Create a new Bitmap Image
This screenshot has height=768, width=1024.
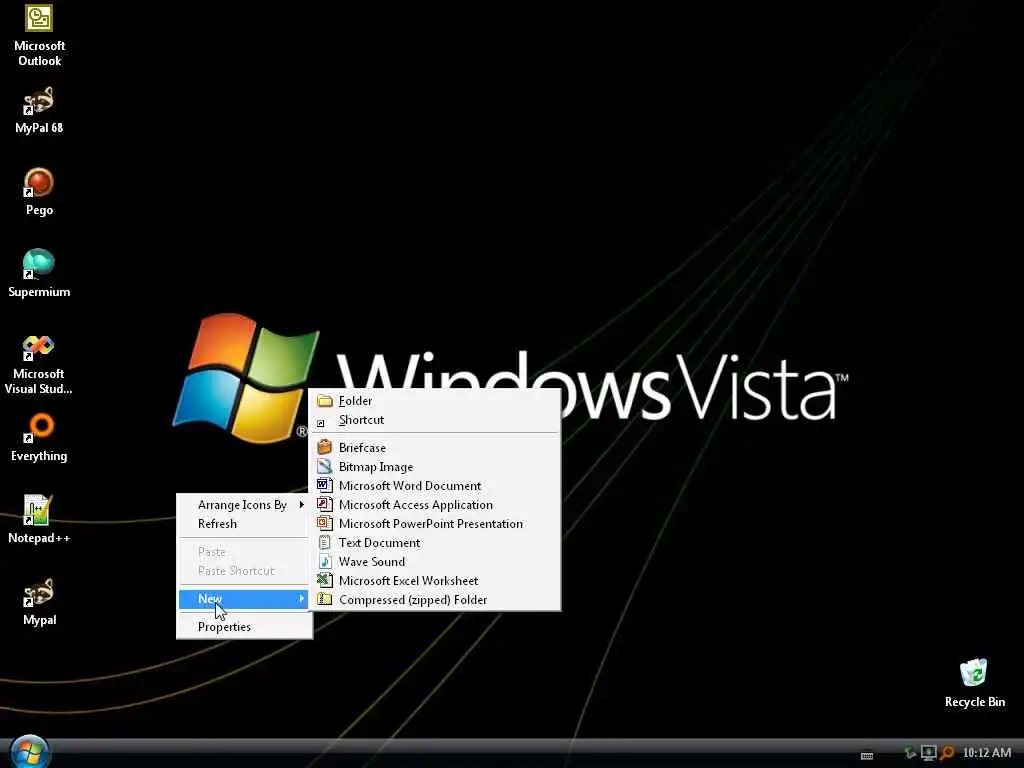(x=434, y=467)
